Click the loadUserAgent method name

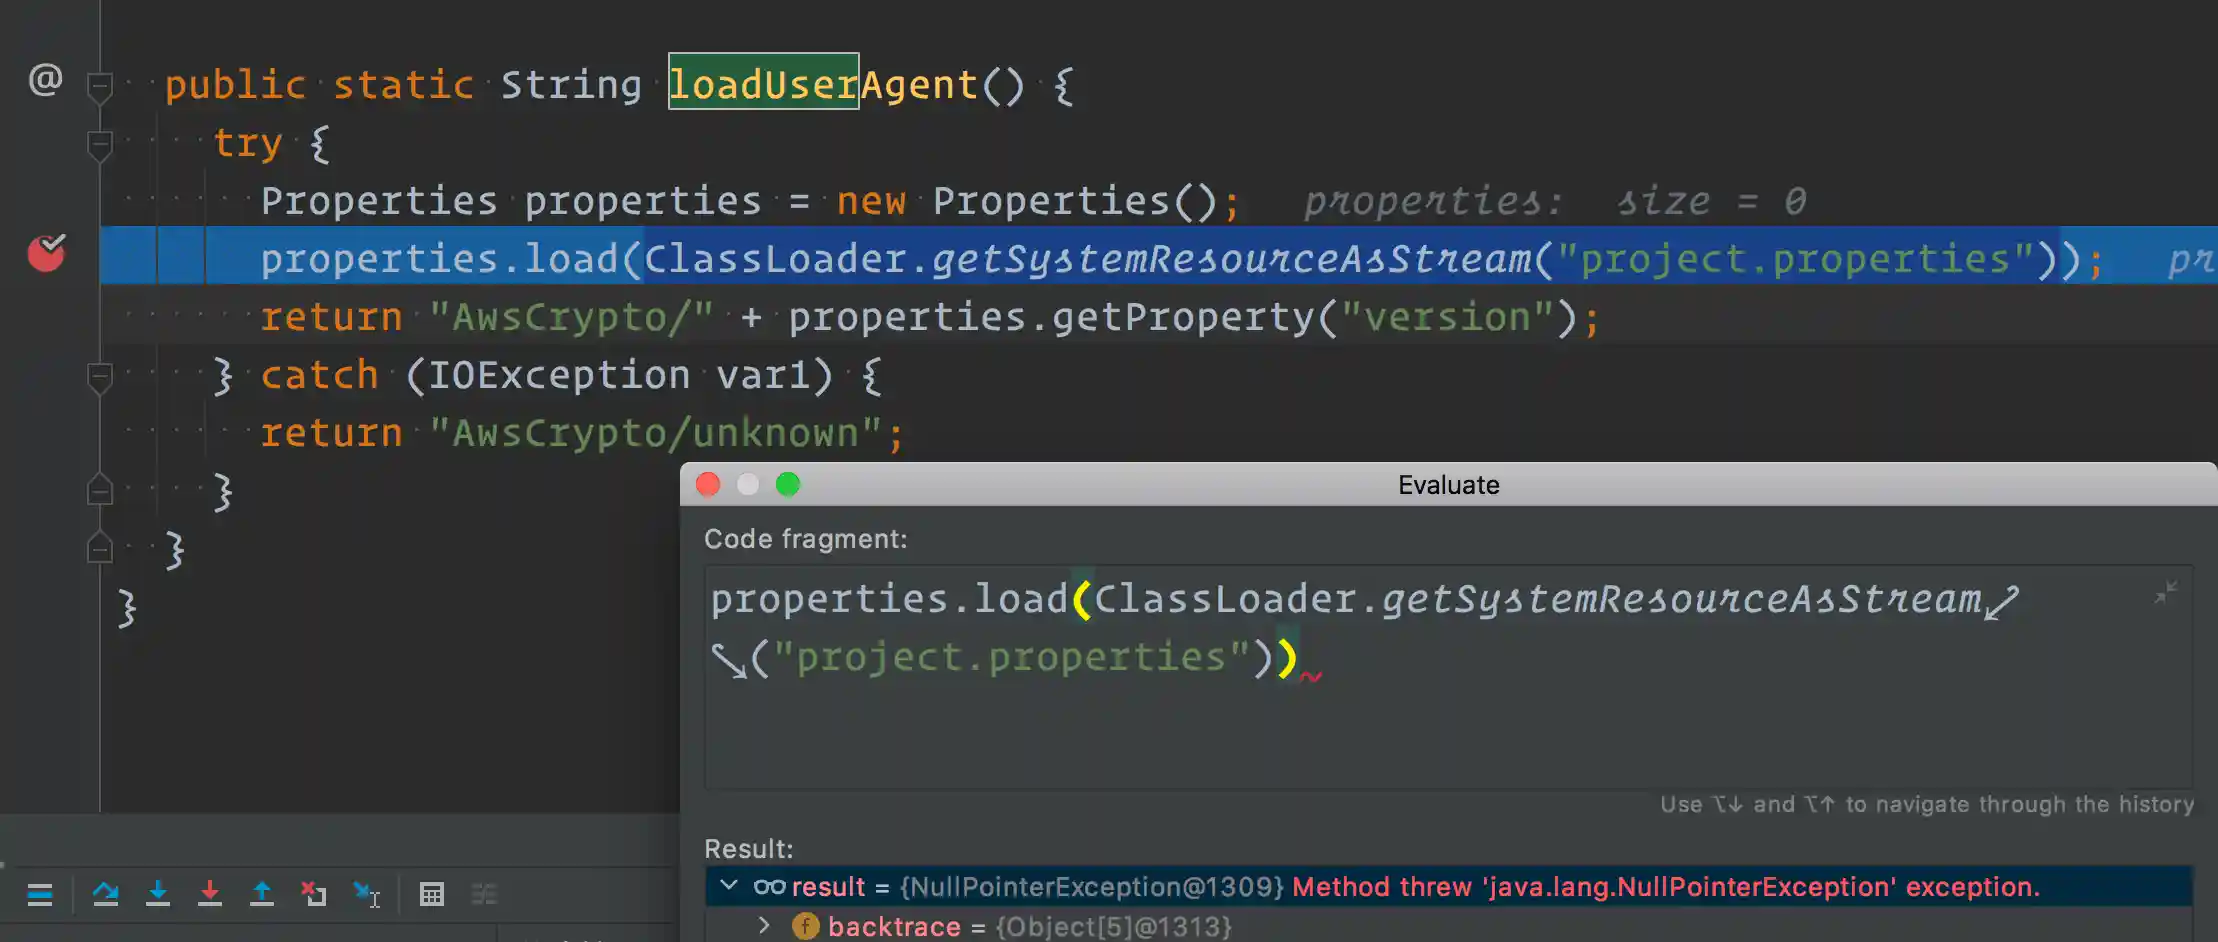click(x=823, y=85)
